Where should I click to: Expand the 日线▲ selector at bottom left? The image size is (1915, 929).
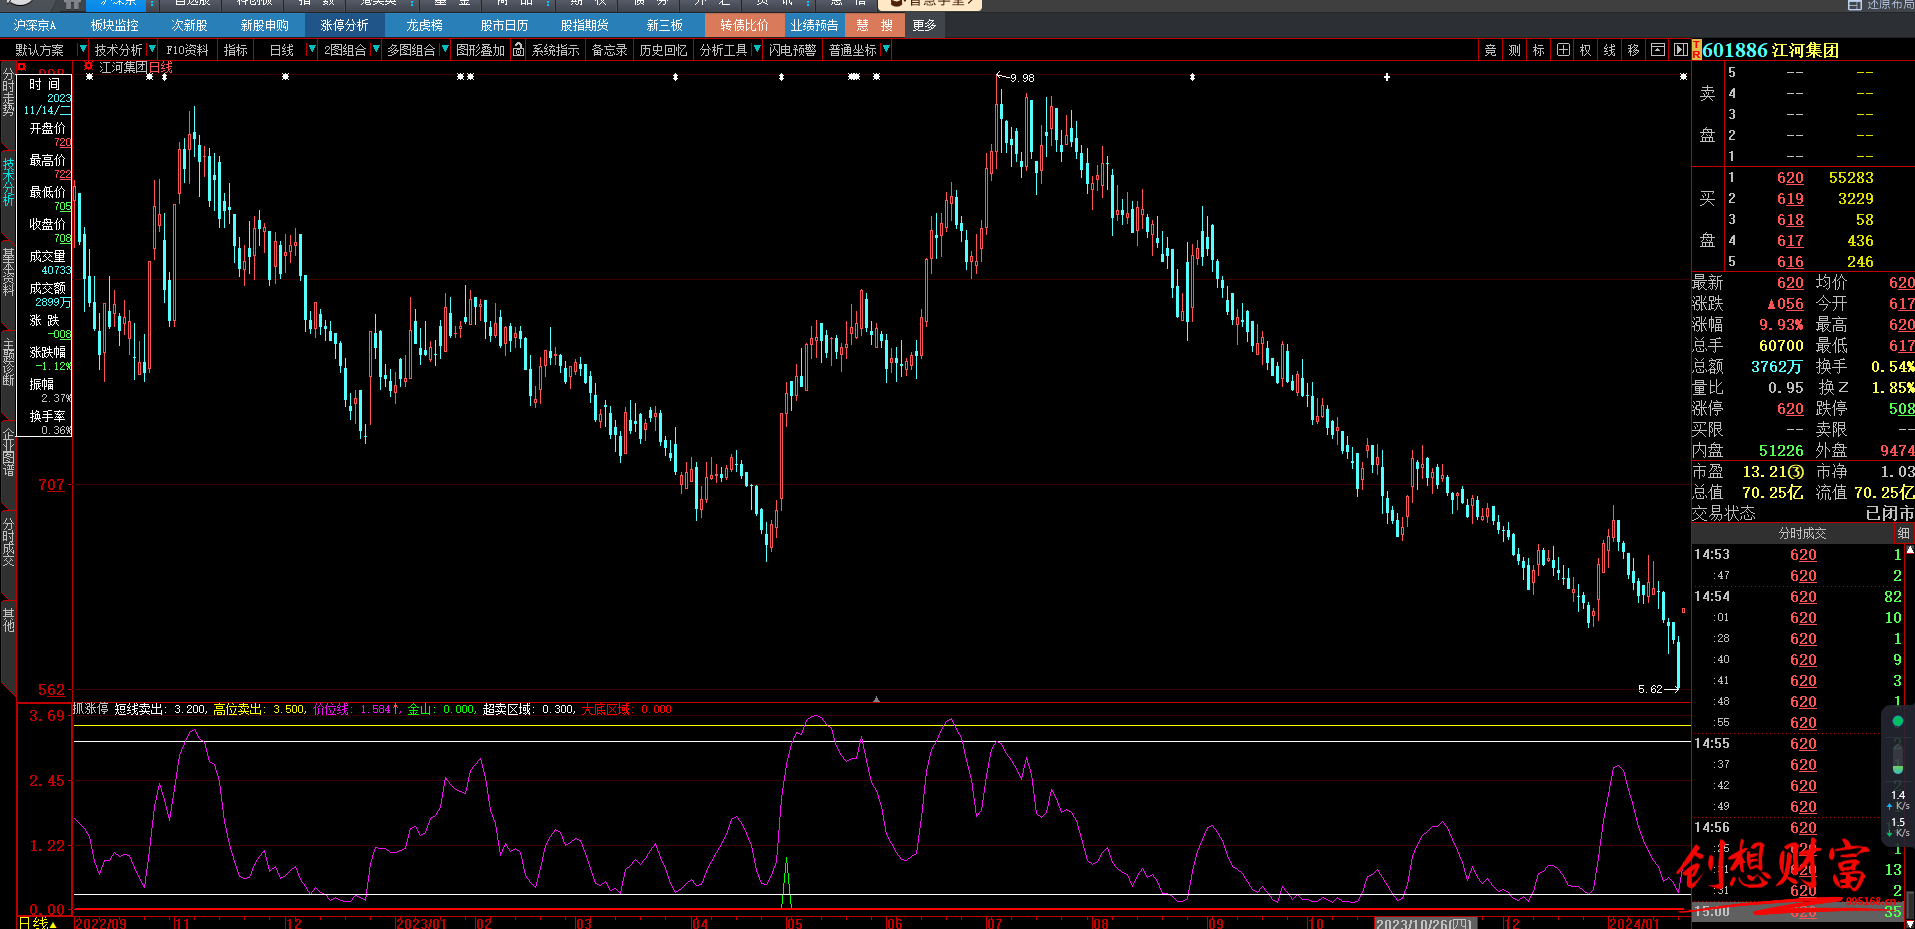[x=38, y=922]
